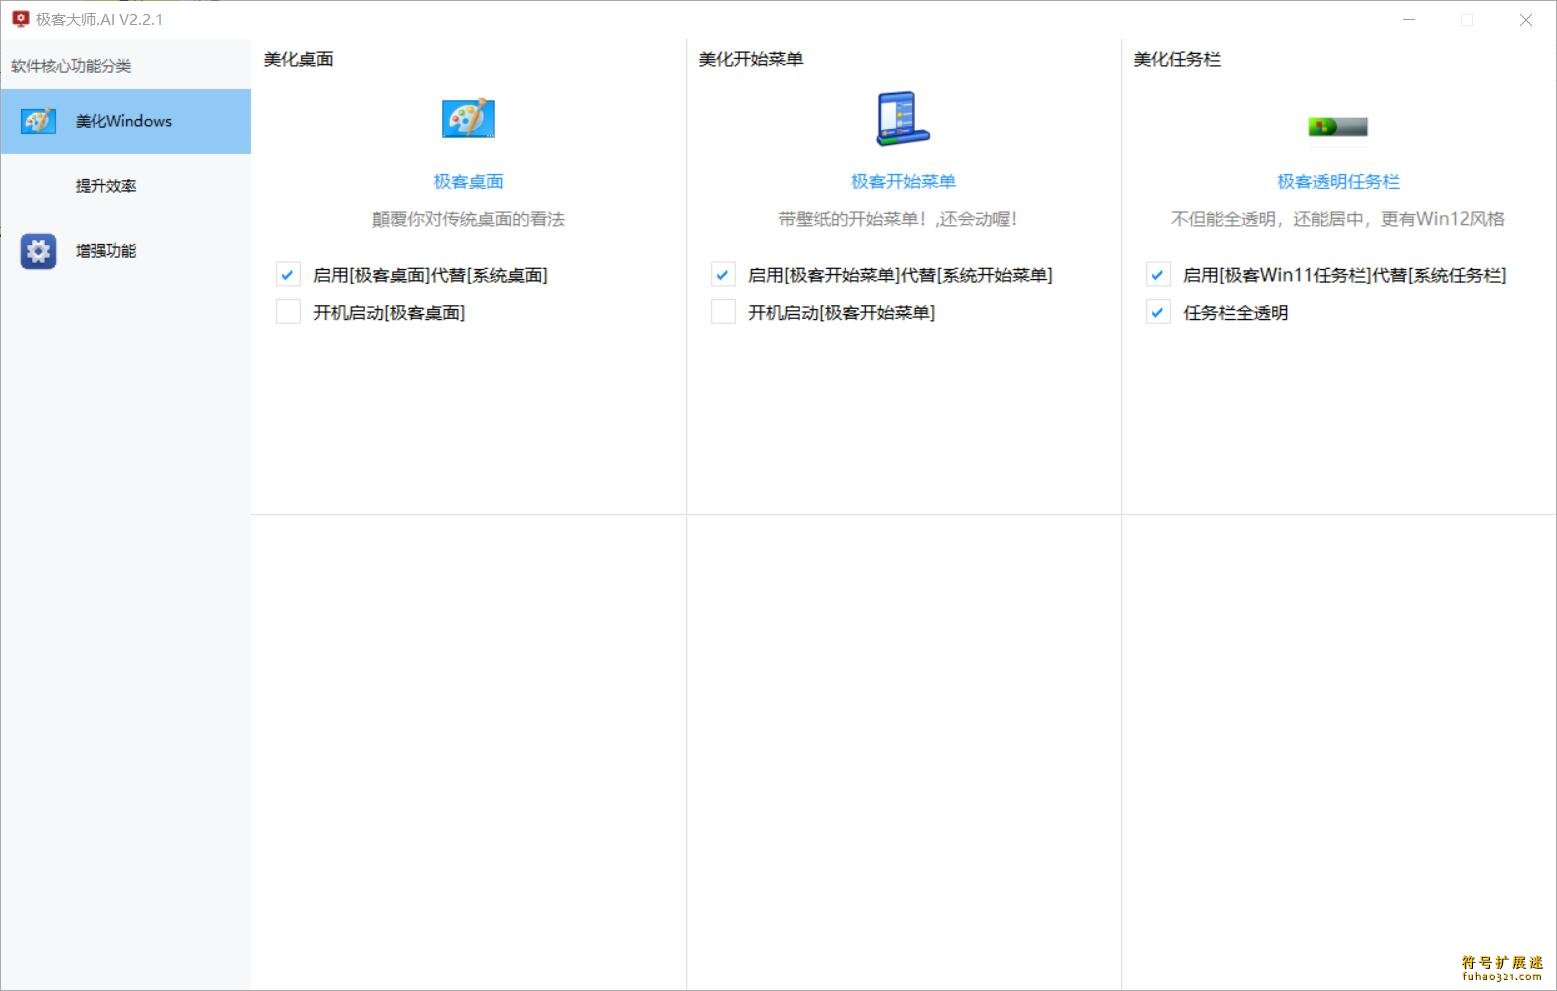
Task: Click the 极客透明任务栏 taskbar icon
Action: click(1337, 127)
